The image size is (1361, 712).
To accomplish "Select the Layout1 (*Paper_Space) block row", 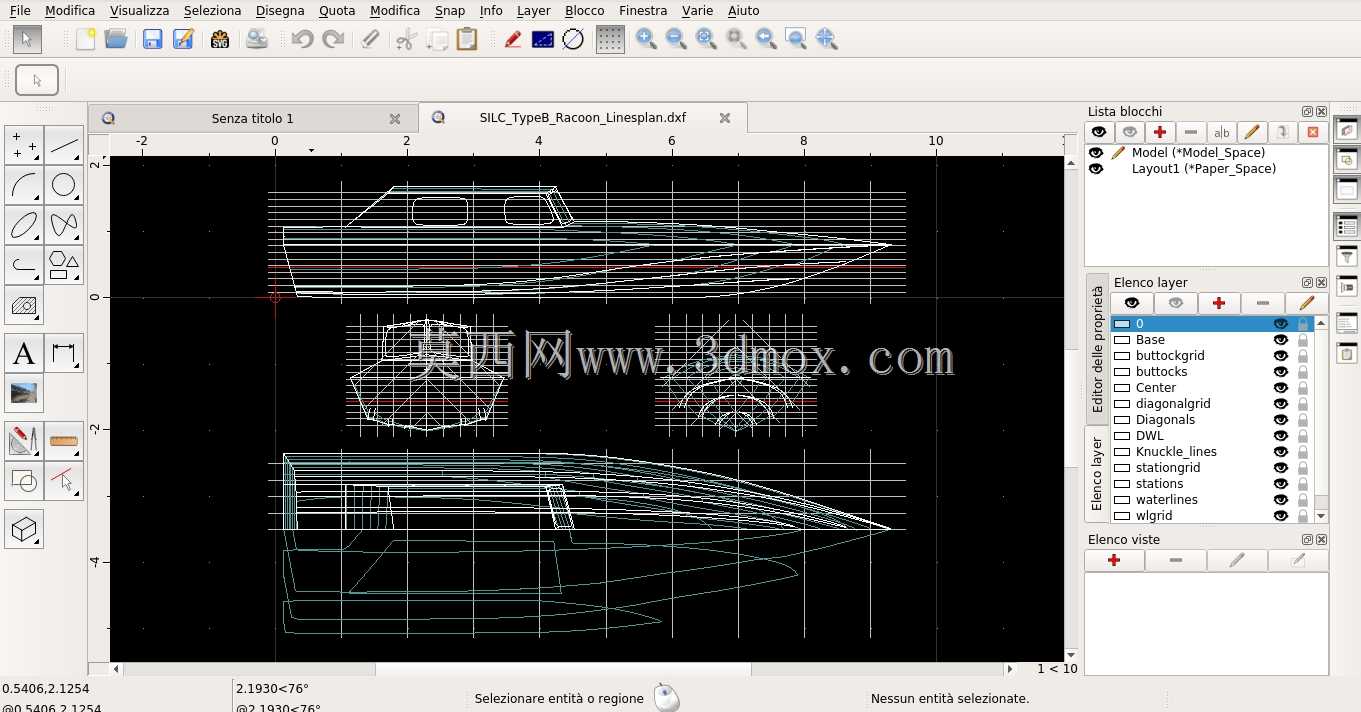I will pyautogui.click(x=1207, y=169).
